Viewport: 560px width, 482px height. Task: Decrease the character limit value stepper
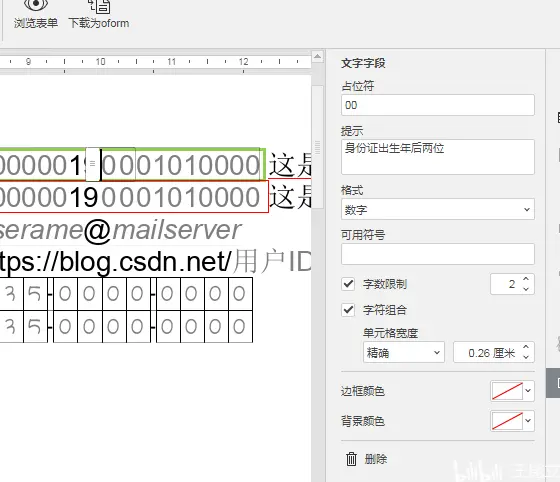click(526, 289)
